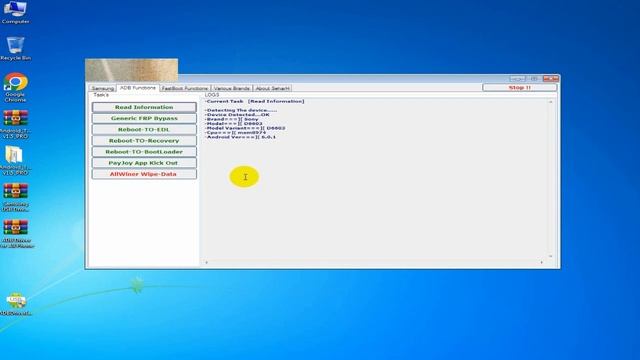Select the Android tool folder icon
The height and width of the screenshot is (360, 640).
(x=16, y=161)
